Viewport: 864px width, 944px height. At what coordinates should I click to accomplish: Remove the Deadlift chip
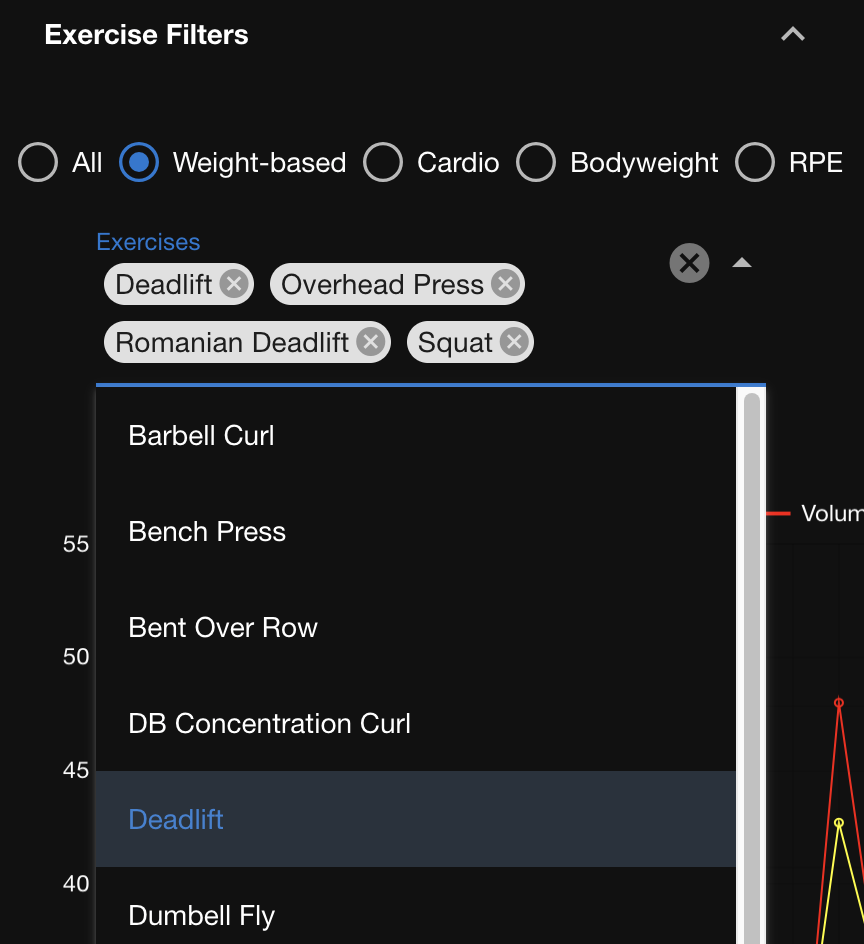[233, 285]
